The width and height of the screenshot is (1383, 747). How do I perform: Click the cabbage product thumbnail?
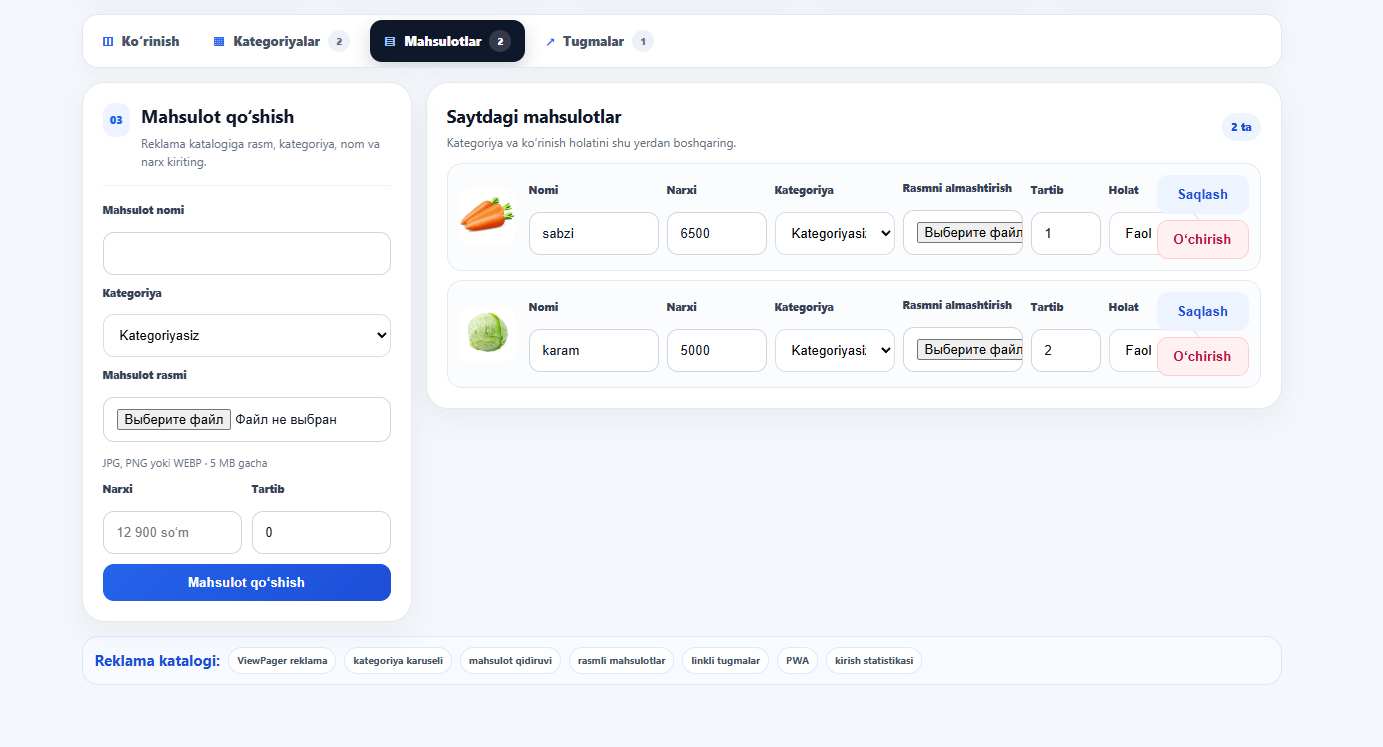(487, 333)
